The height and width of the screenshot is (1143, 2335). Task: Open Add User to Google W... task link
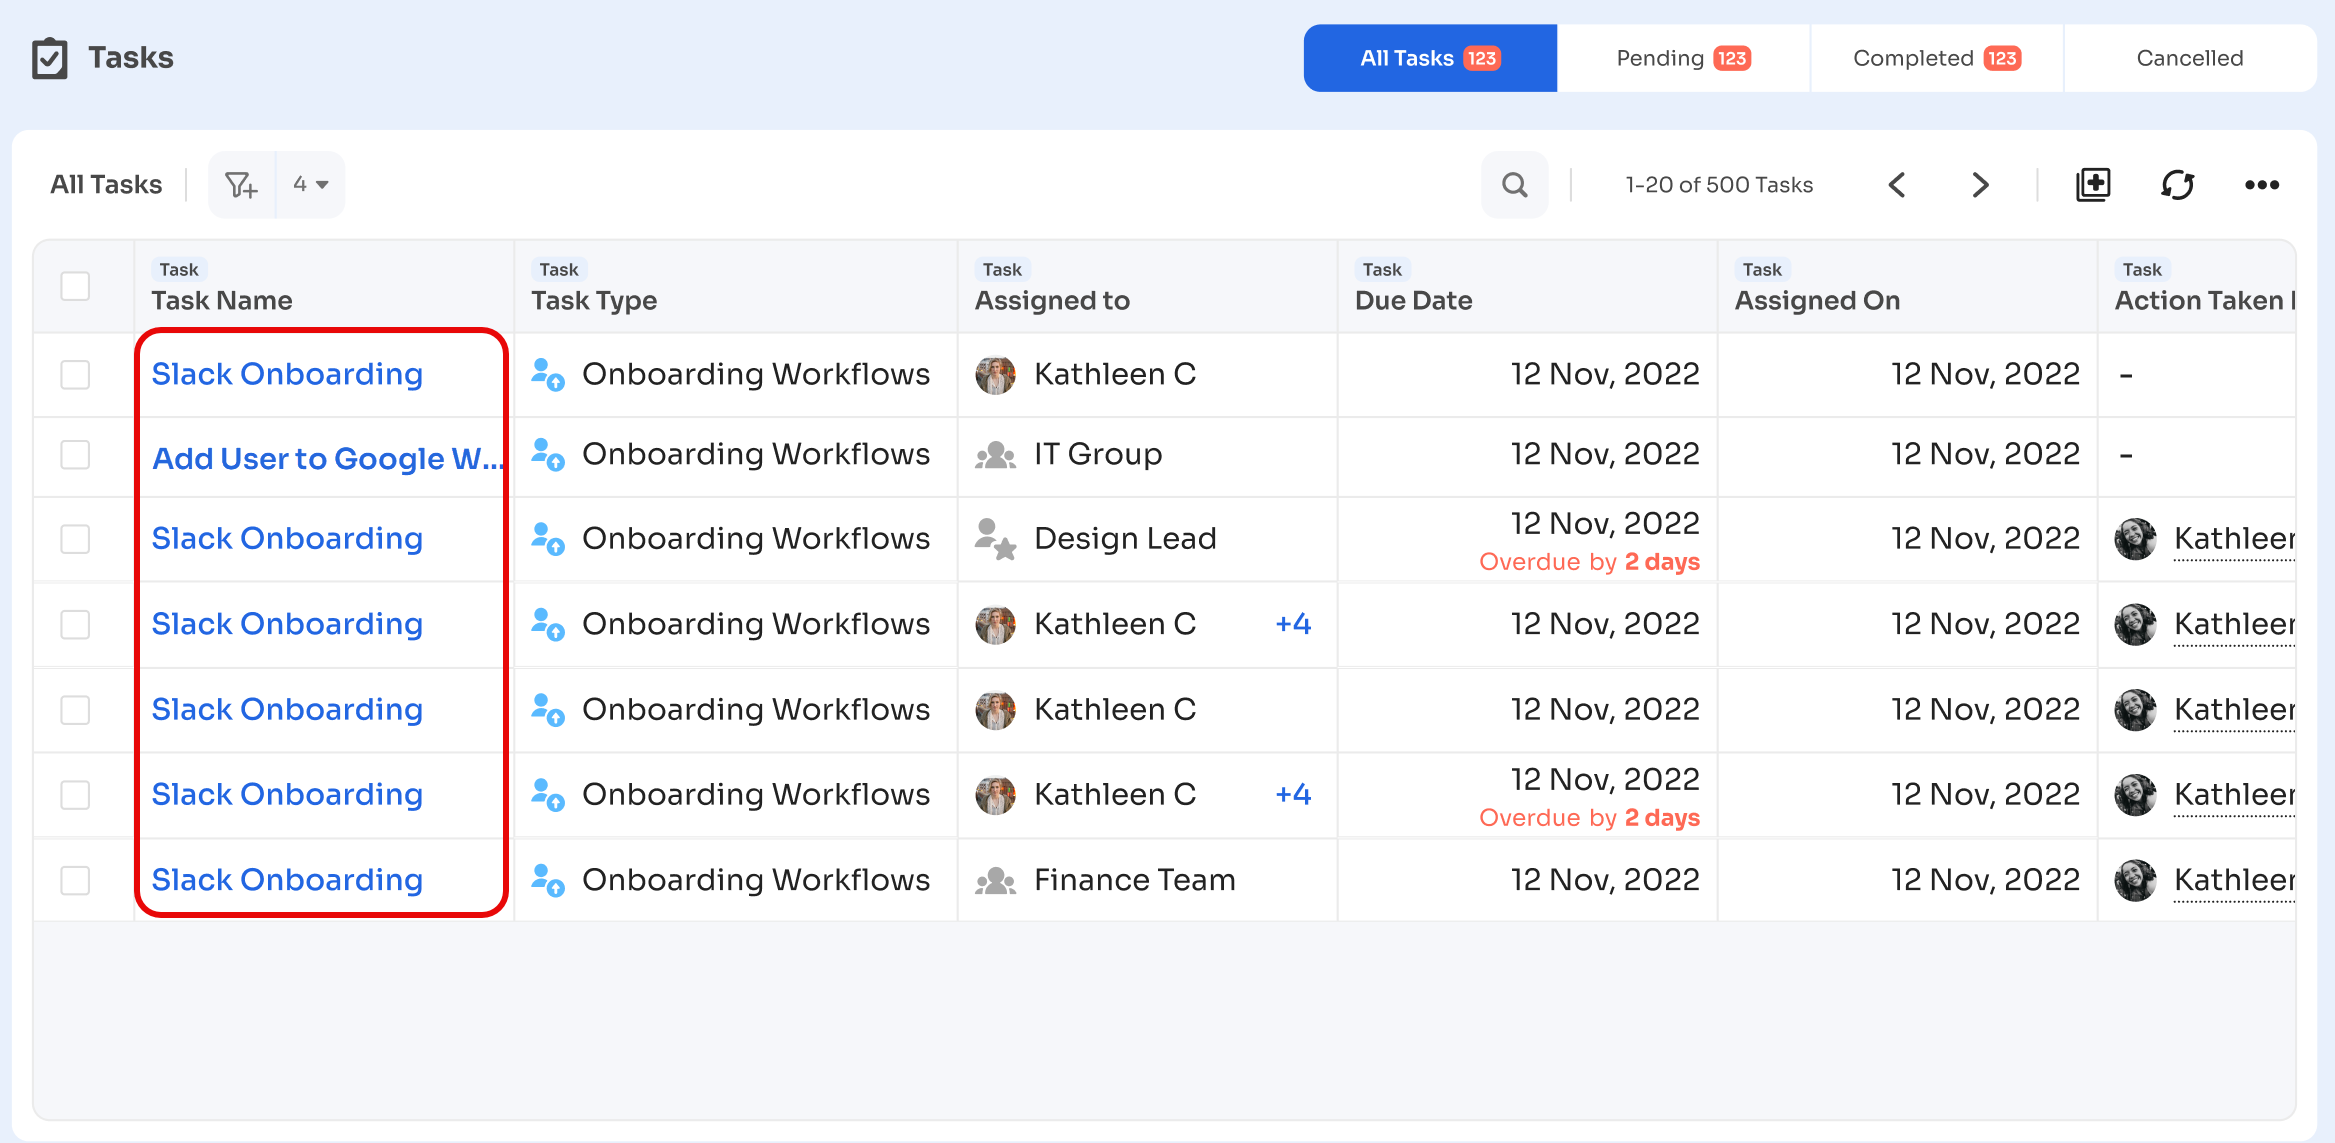[x=326, y=458]
